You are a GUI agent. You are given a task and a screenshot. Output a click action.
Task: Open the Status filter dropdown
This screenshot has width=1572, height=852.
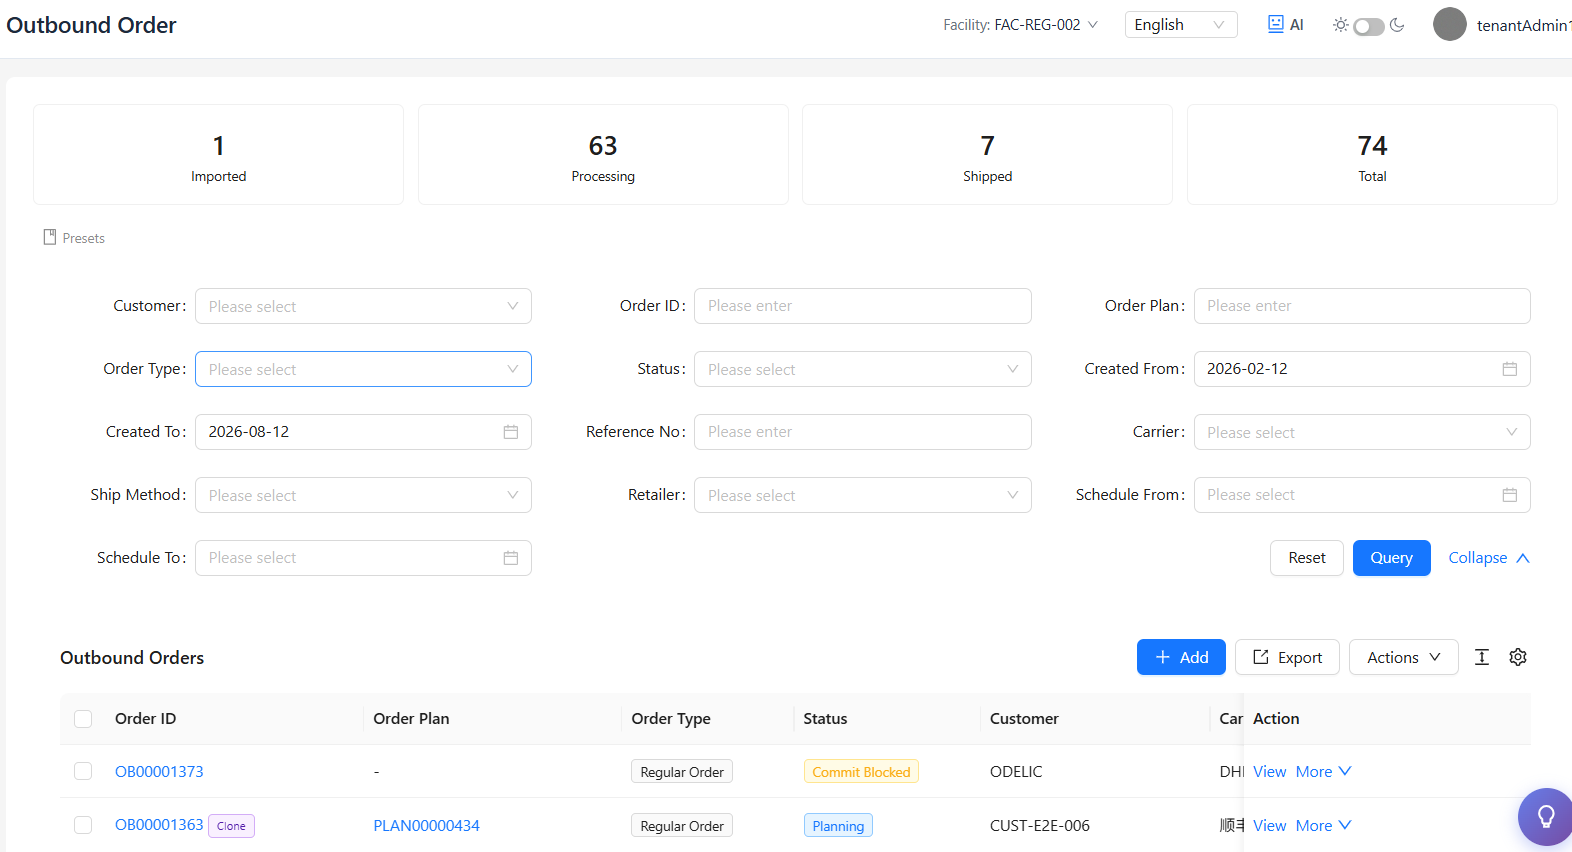point(863,369)
